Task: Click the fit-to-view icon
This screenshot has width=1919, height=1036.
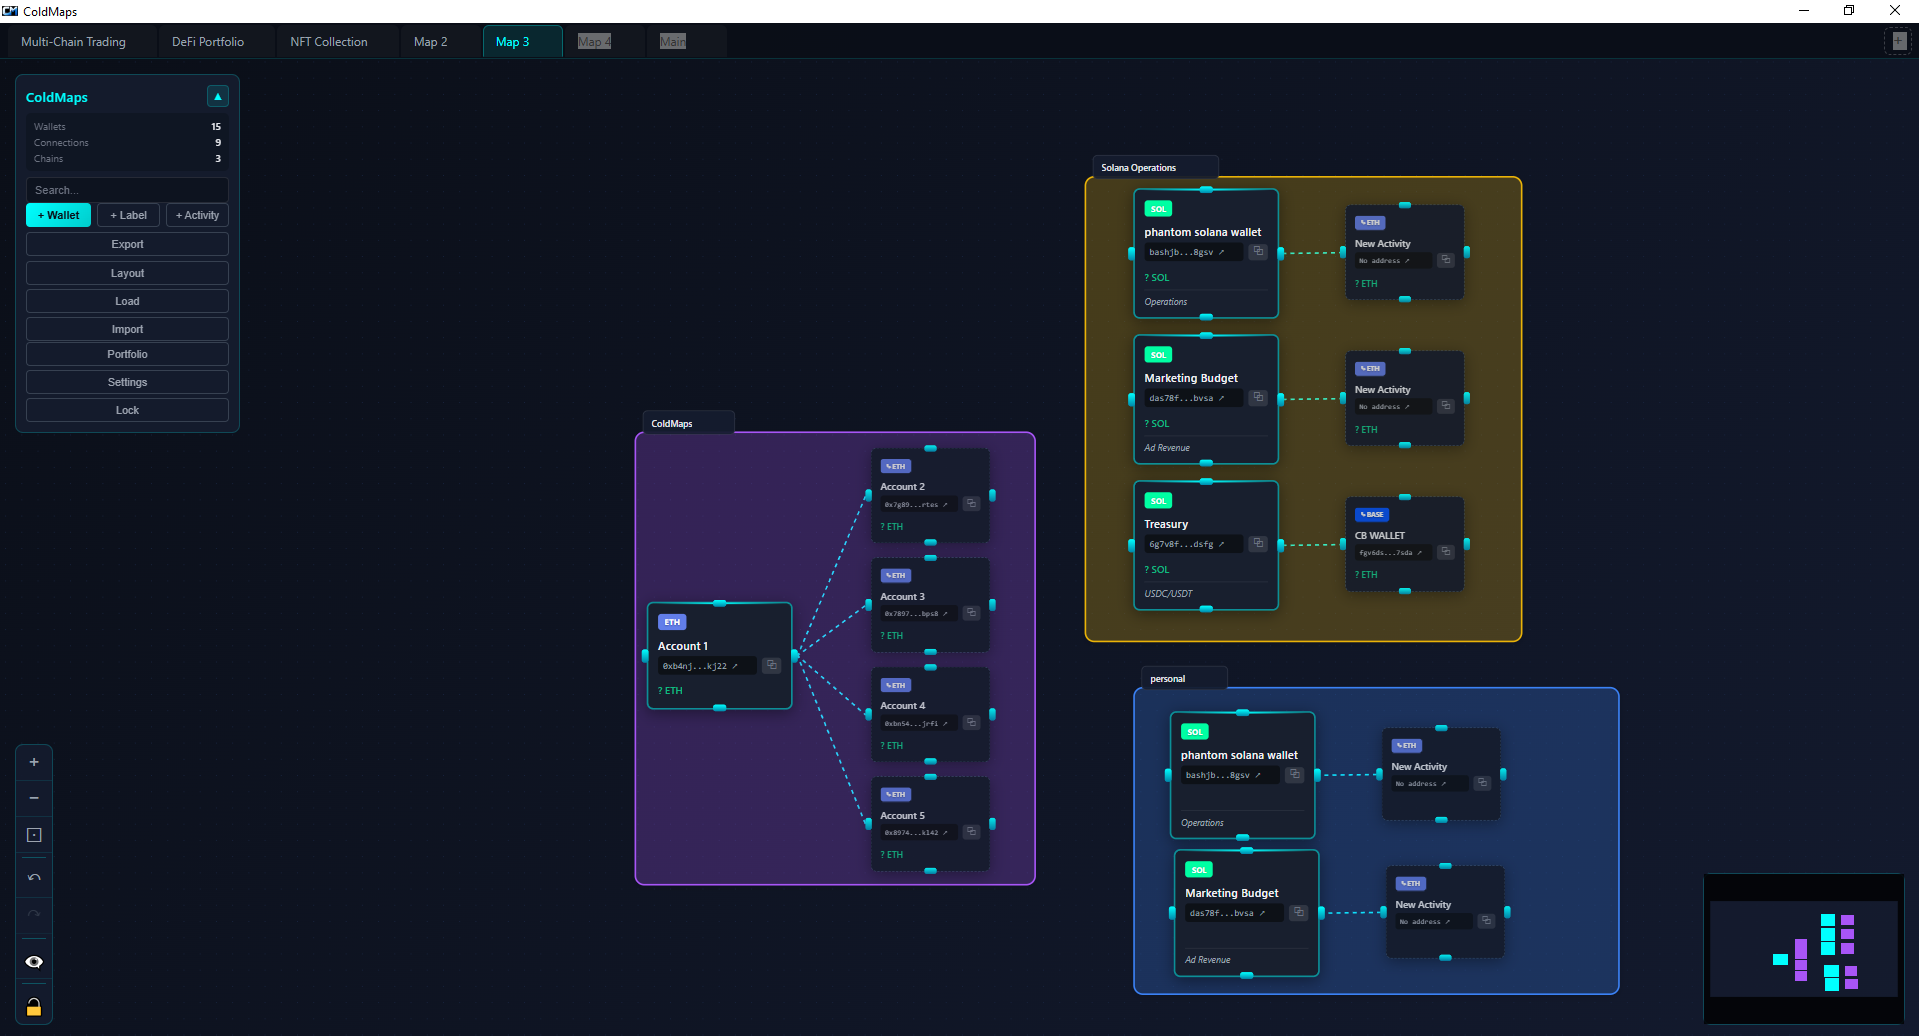Action: [x=34, y=835]
